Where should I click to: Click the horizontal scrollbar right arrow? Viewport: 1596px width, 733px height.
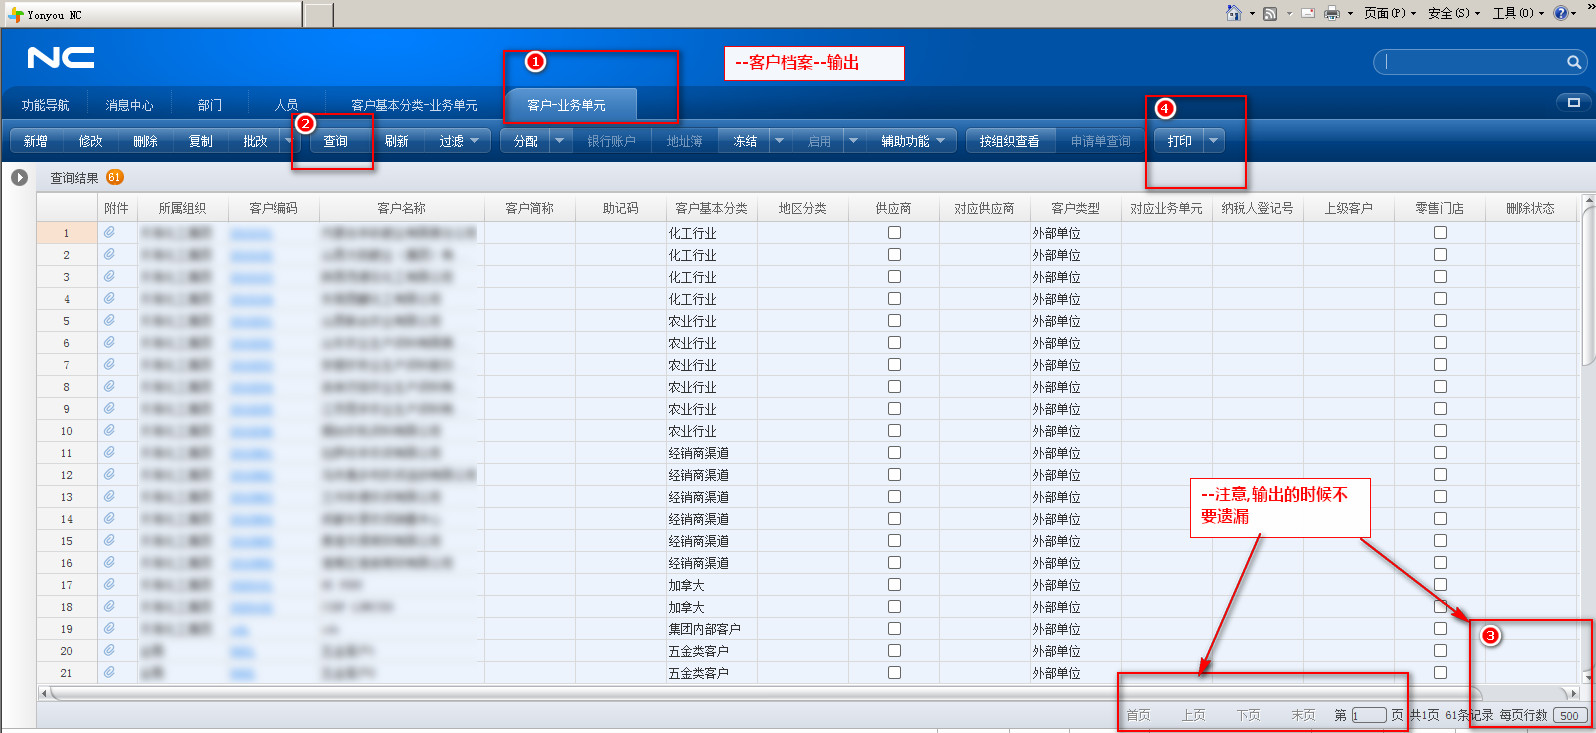[1573, 692]
